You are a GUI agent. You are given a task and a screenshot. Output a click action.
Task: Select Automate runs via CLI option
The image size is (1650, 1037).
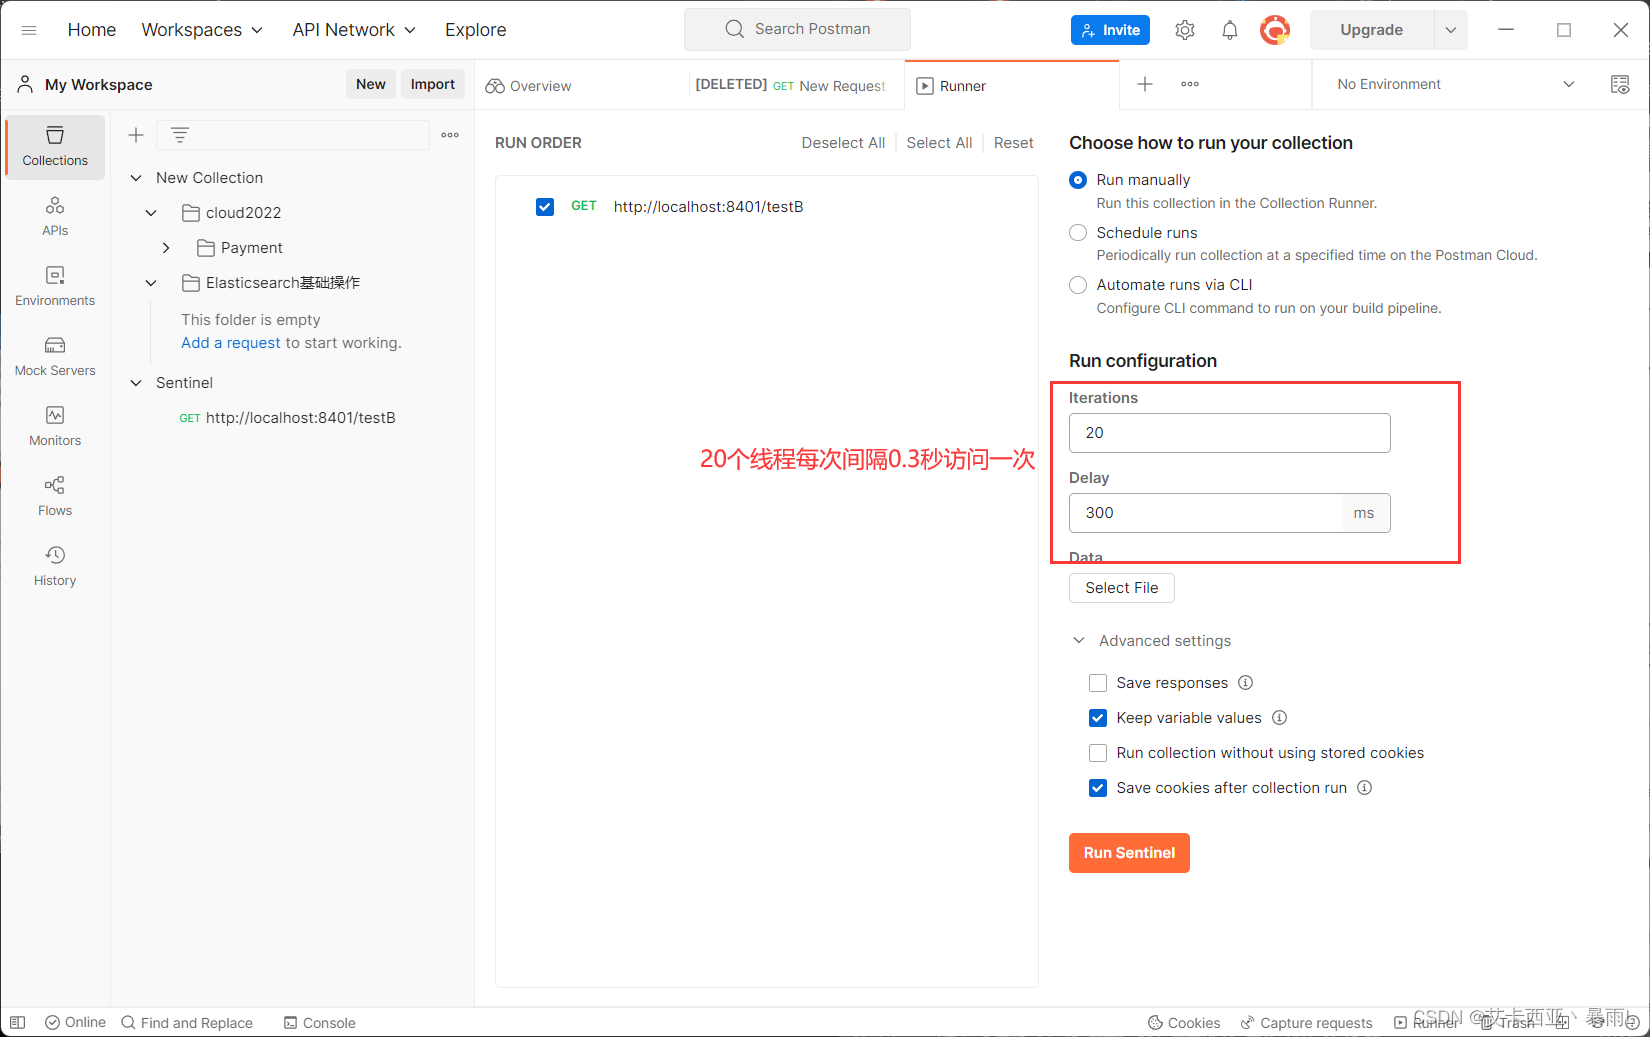click(1078, 285)
